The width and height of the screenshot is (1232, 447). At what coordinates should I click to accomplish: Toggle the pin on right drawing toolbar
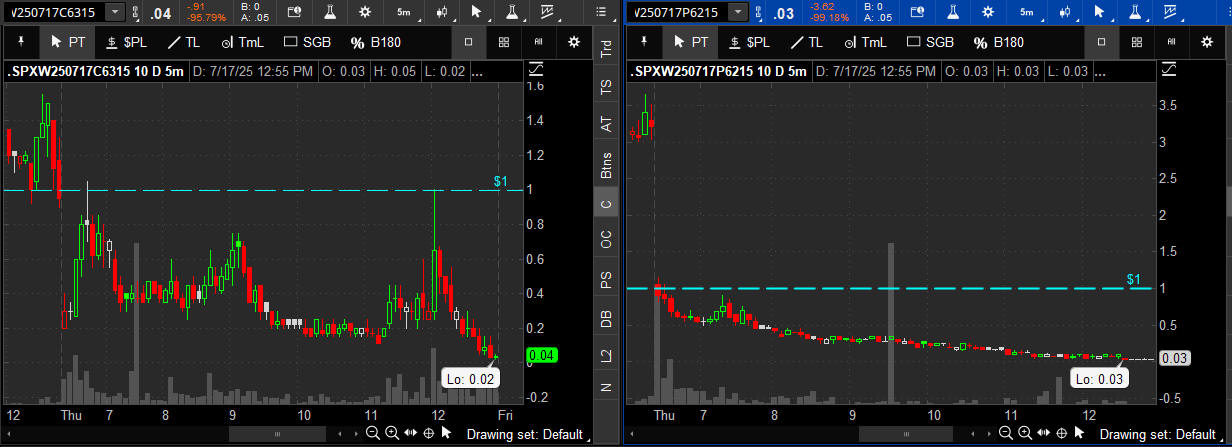tap(644, 42)
